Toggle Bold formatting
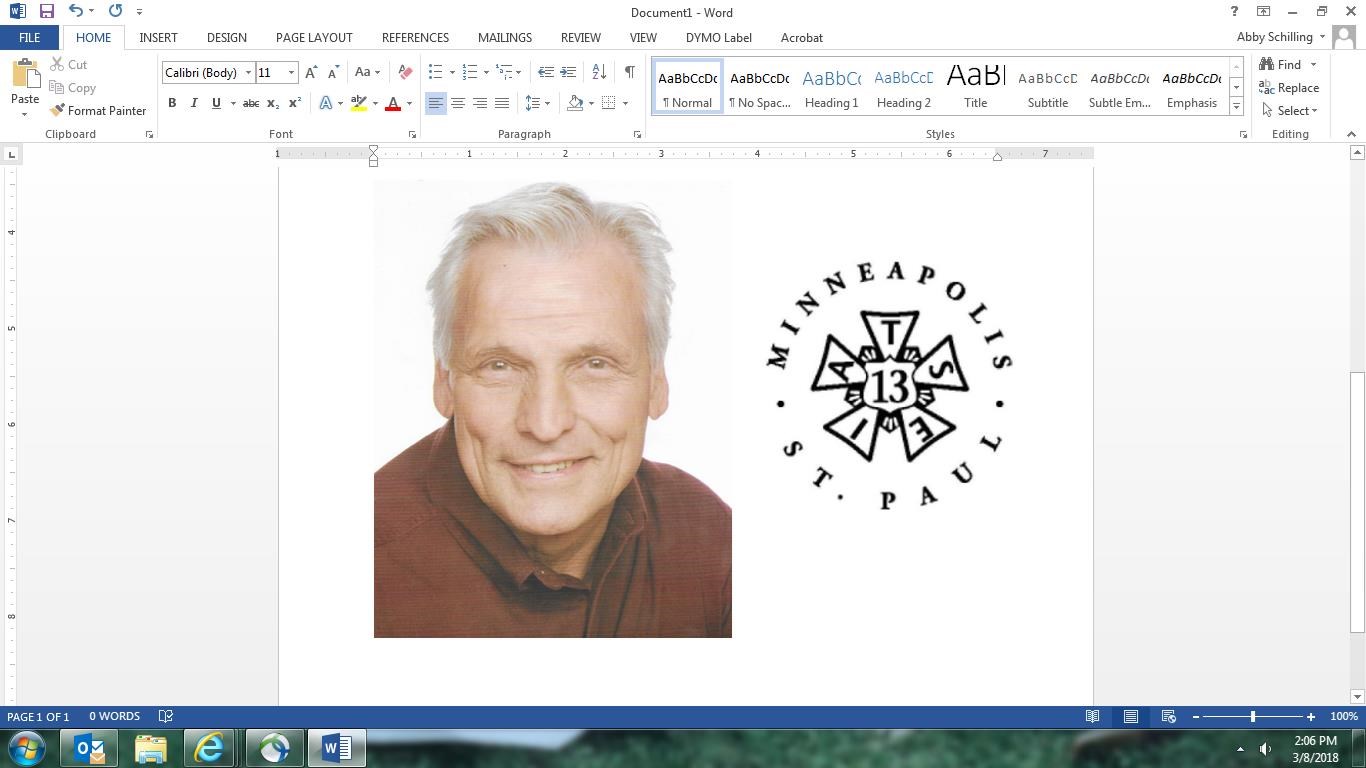 click(x=172, y=103)
